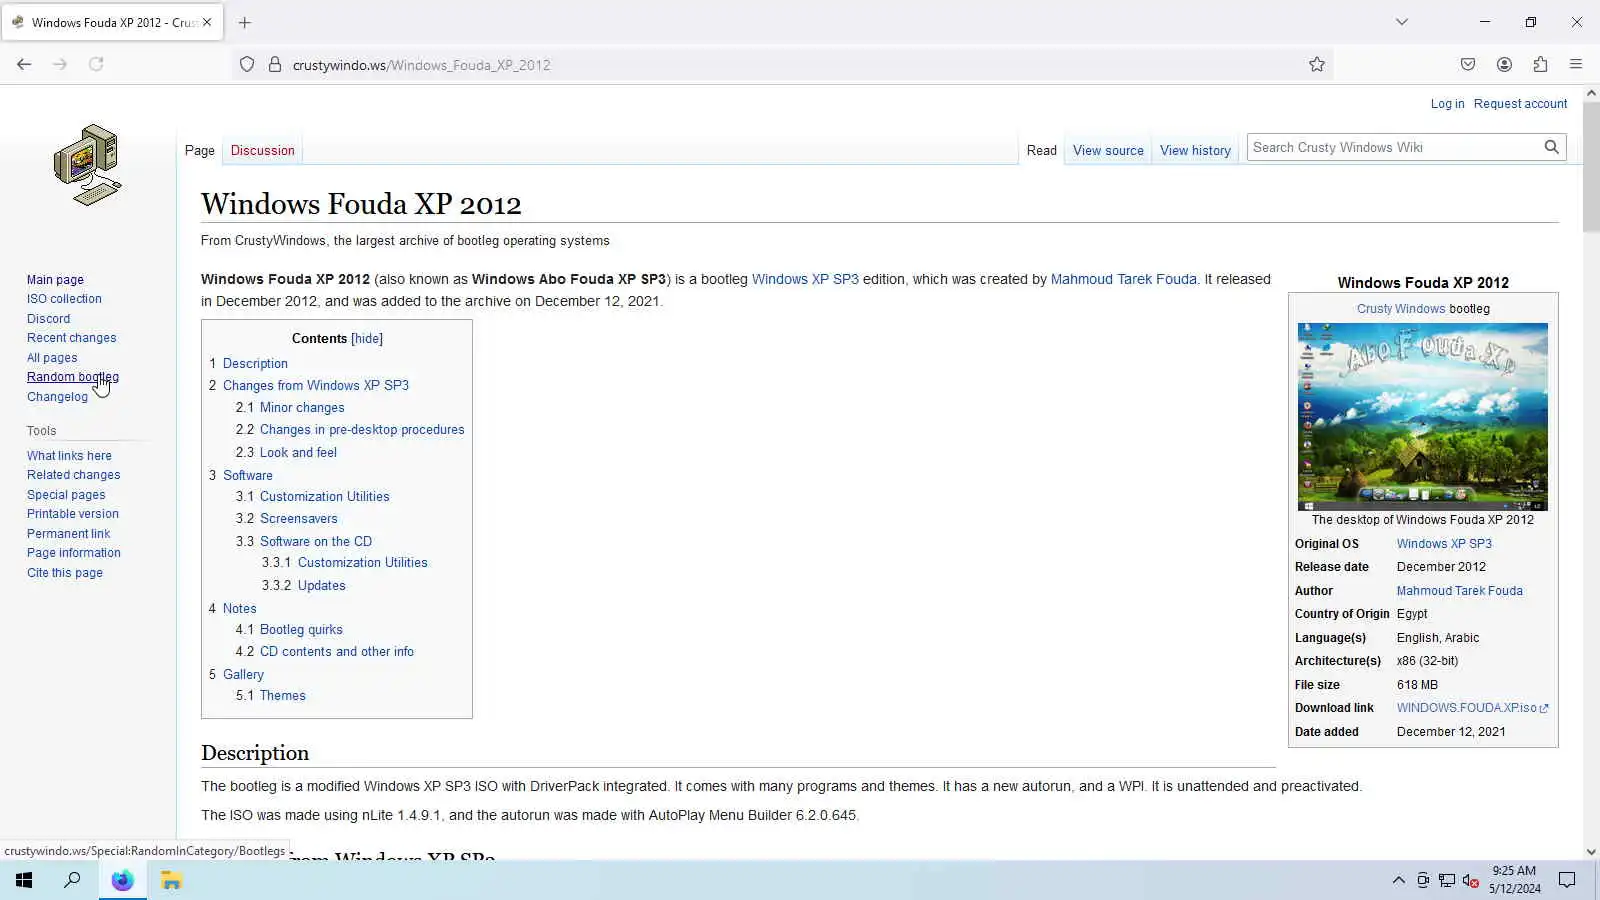Open Mahmoud Tarek Fouda link in infobox

pyautogui.click(x=1460, y=591)
